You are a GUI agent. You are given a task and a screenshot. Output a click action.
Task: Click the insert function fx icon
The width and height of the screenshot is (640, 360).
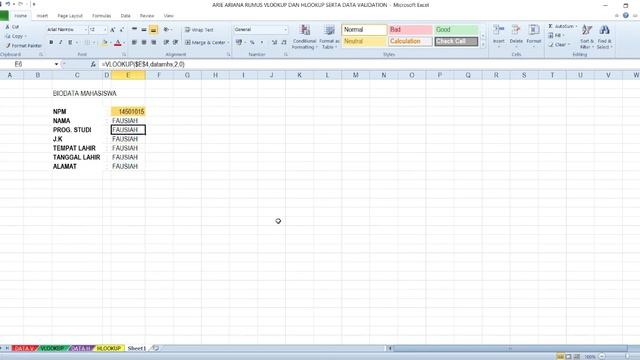pos(93,64)
